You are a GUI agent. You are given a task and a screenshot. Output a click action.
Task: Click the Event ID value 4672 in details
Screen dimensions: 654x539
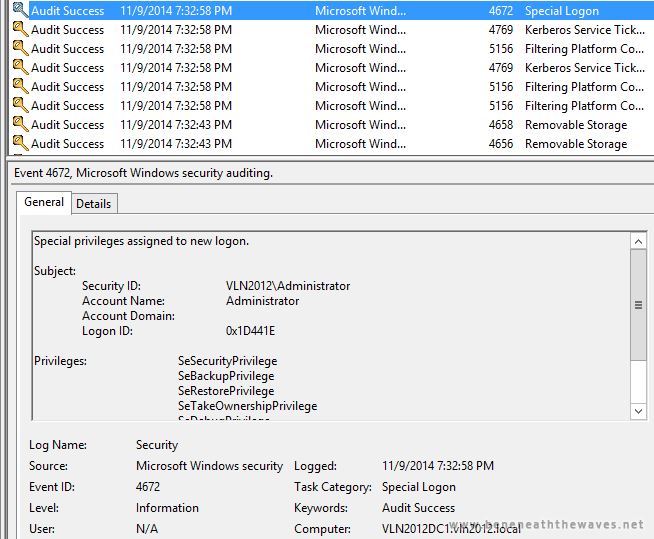click(148, 487)
